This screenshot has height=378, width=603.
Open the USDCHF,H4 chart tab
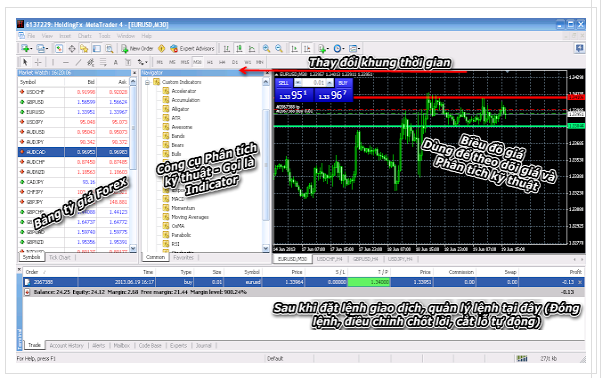click(x=329, y=259)
